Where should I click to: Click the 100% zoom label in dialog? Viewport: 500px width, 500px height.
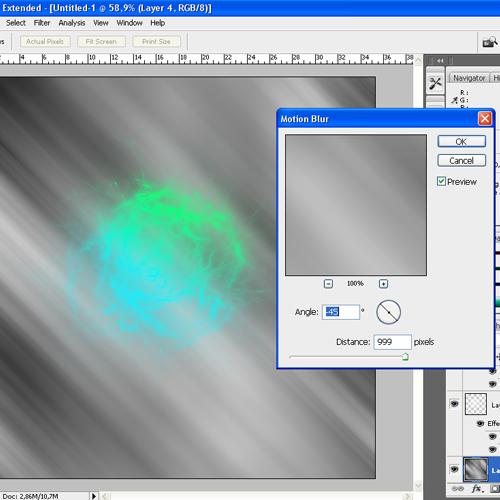click(x=355, y=284)
